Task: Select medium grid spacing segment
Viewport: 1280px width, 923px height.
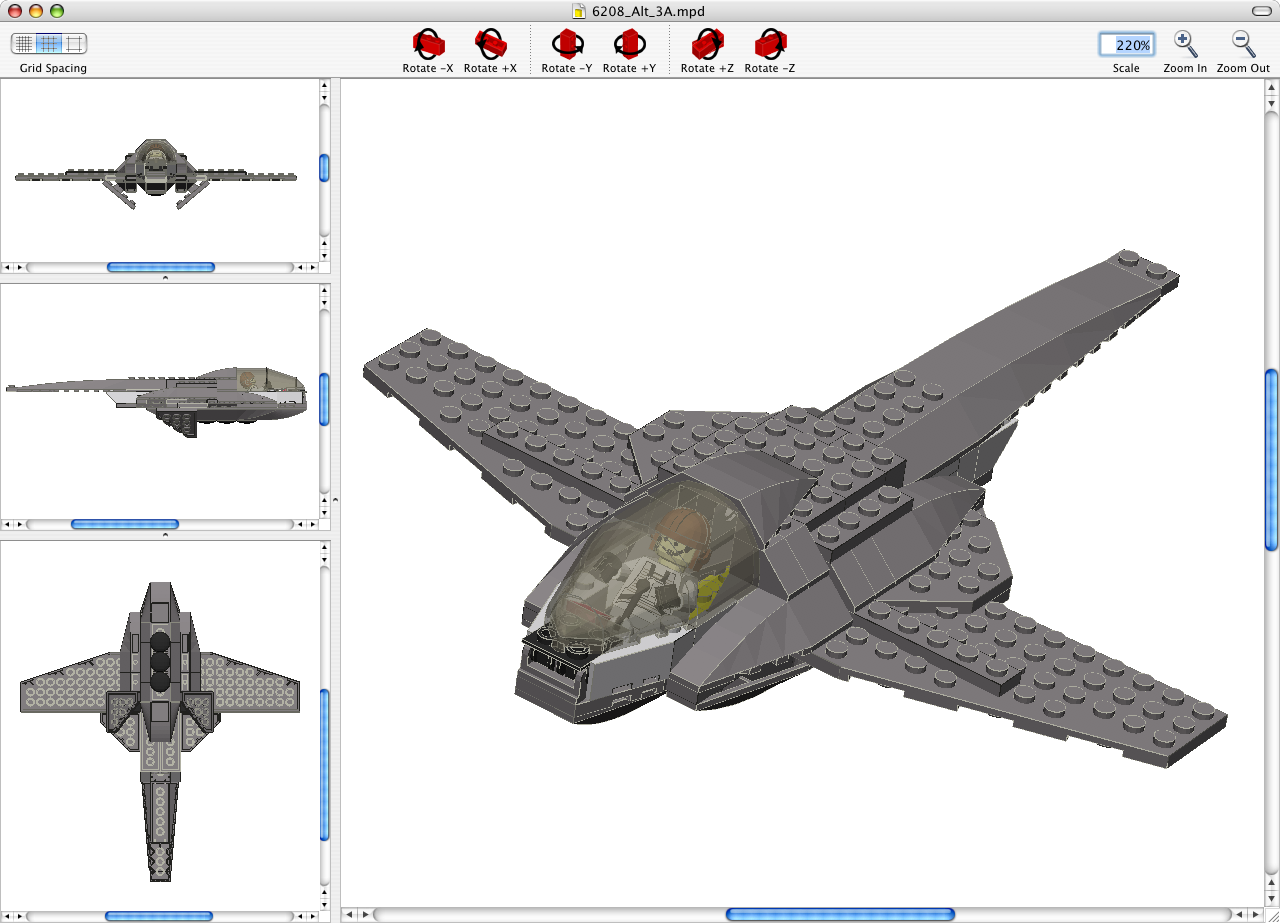Action: click(x=49, y=43)
